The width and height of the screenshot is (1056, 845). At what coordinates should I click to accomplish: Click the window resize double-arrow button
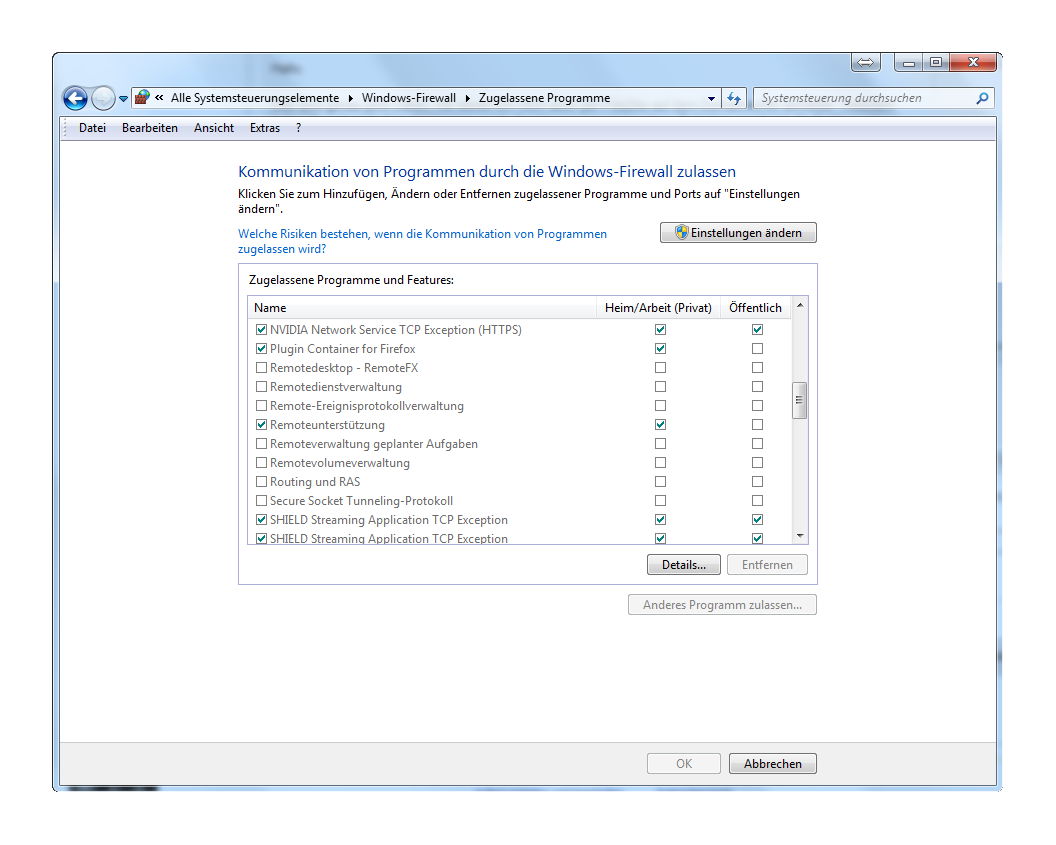(x=866, y=63)
